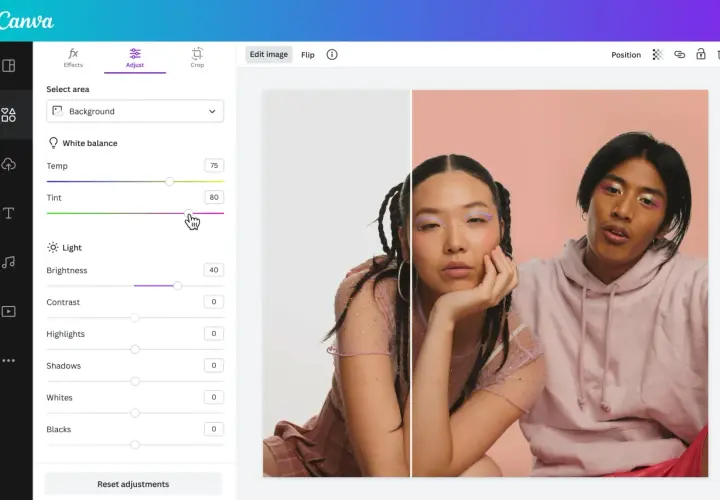Open the Elements shapes sidebar icon
720x500 pixels.
click(x=8, y=115)
